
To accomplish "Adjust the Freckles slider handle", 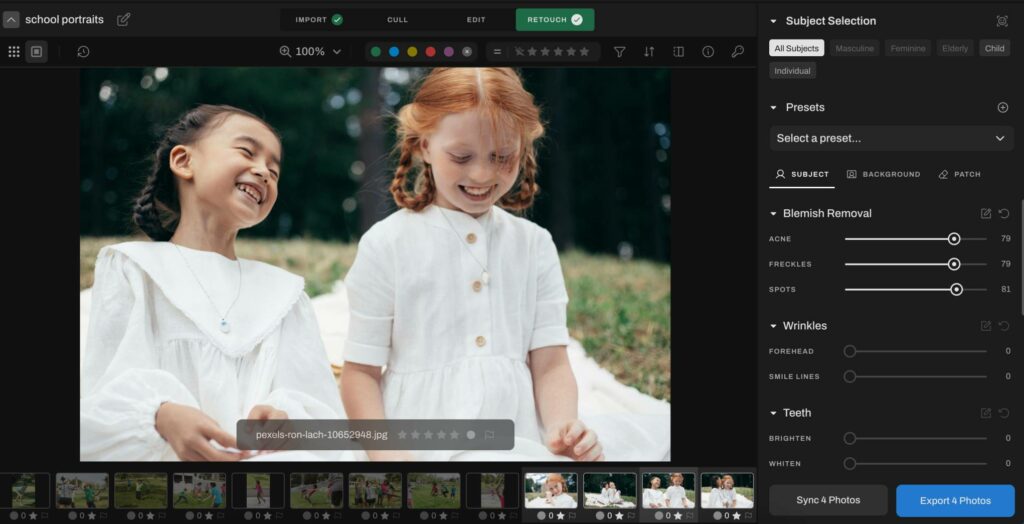I will (954, 265).
